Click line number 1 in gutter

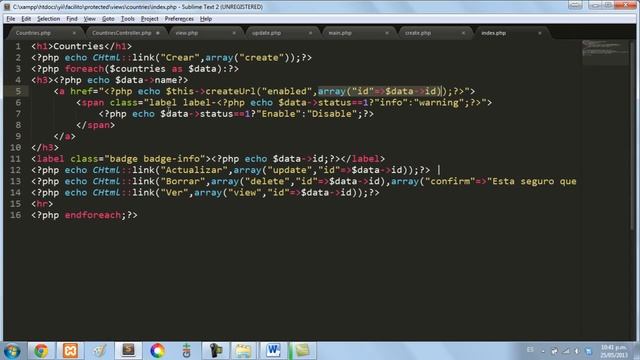[18, 47]
